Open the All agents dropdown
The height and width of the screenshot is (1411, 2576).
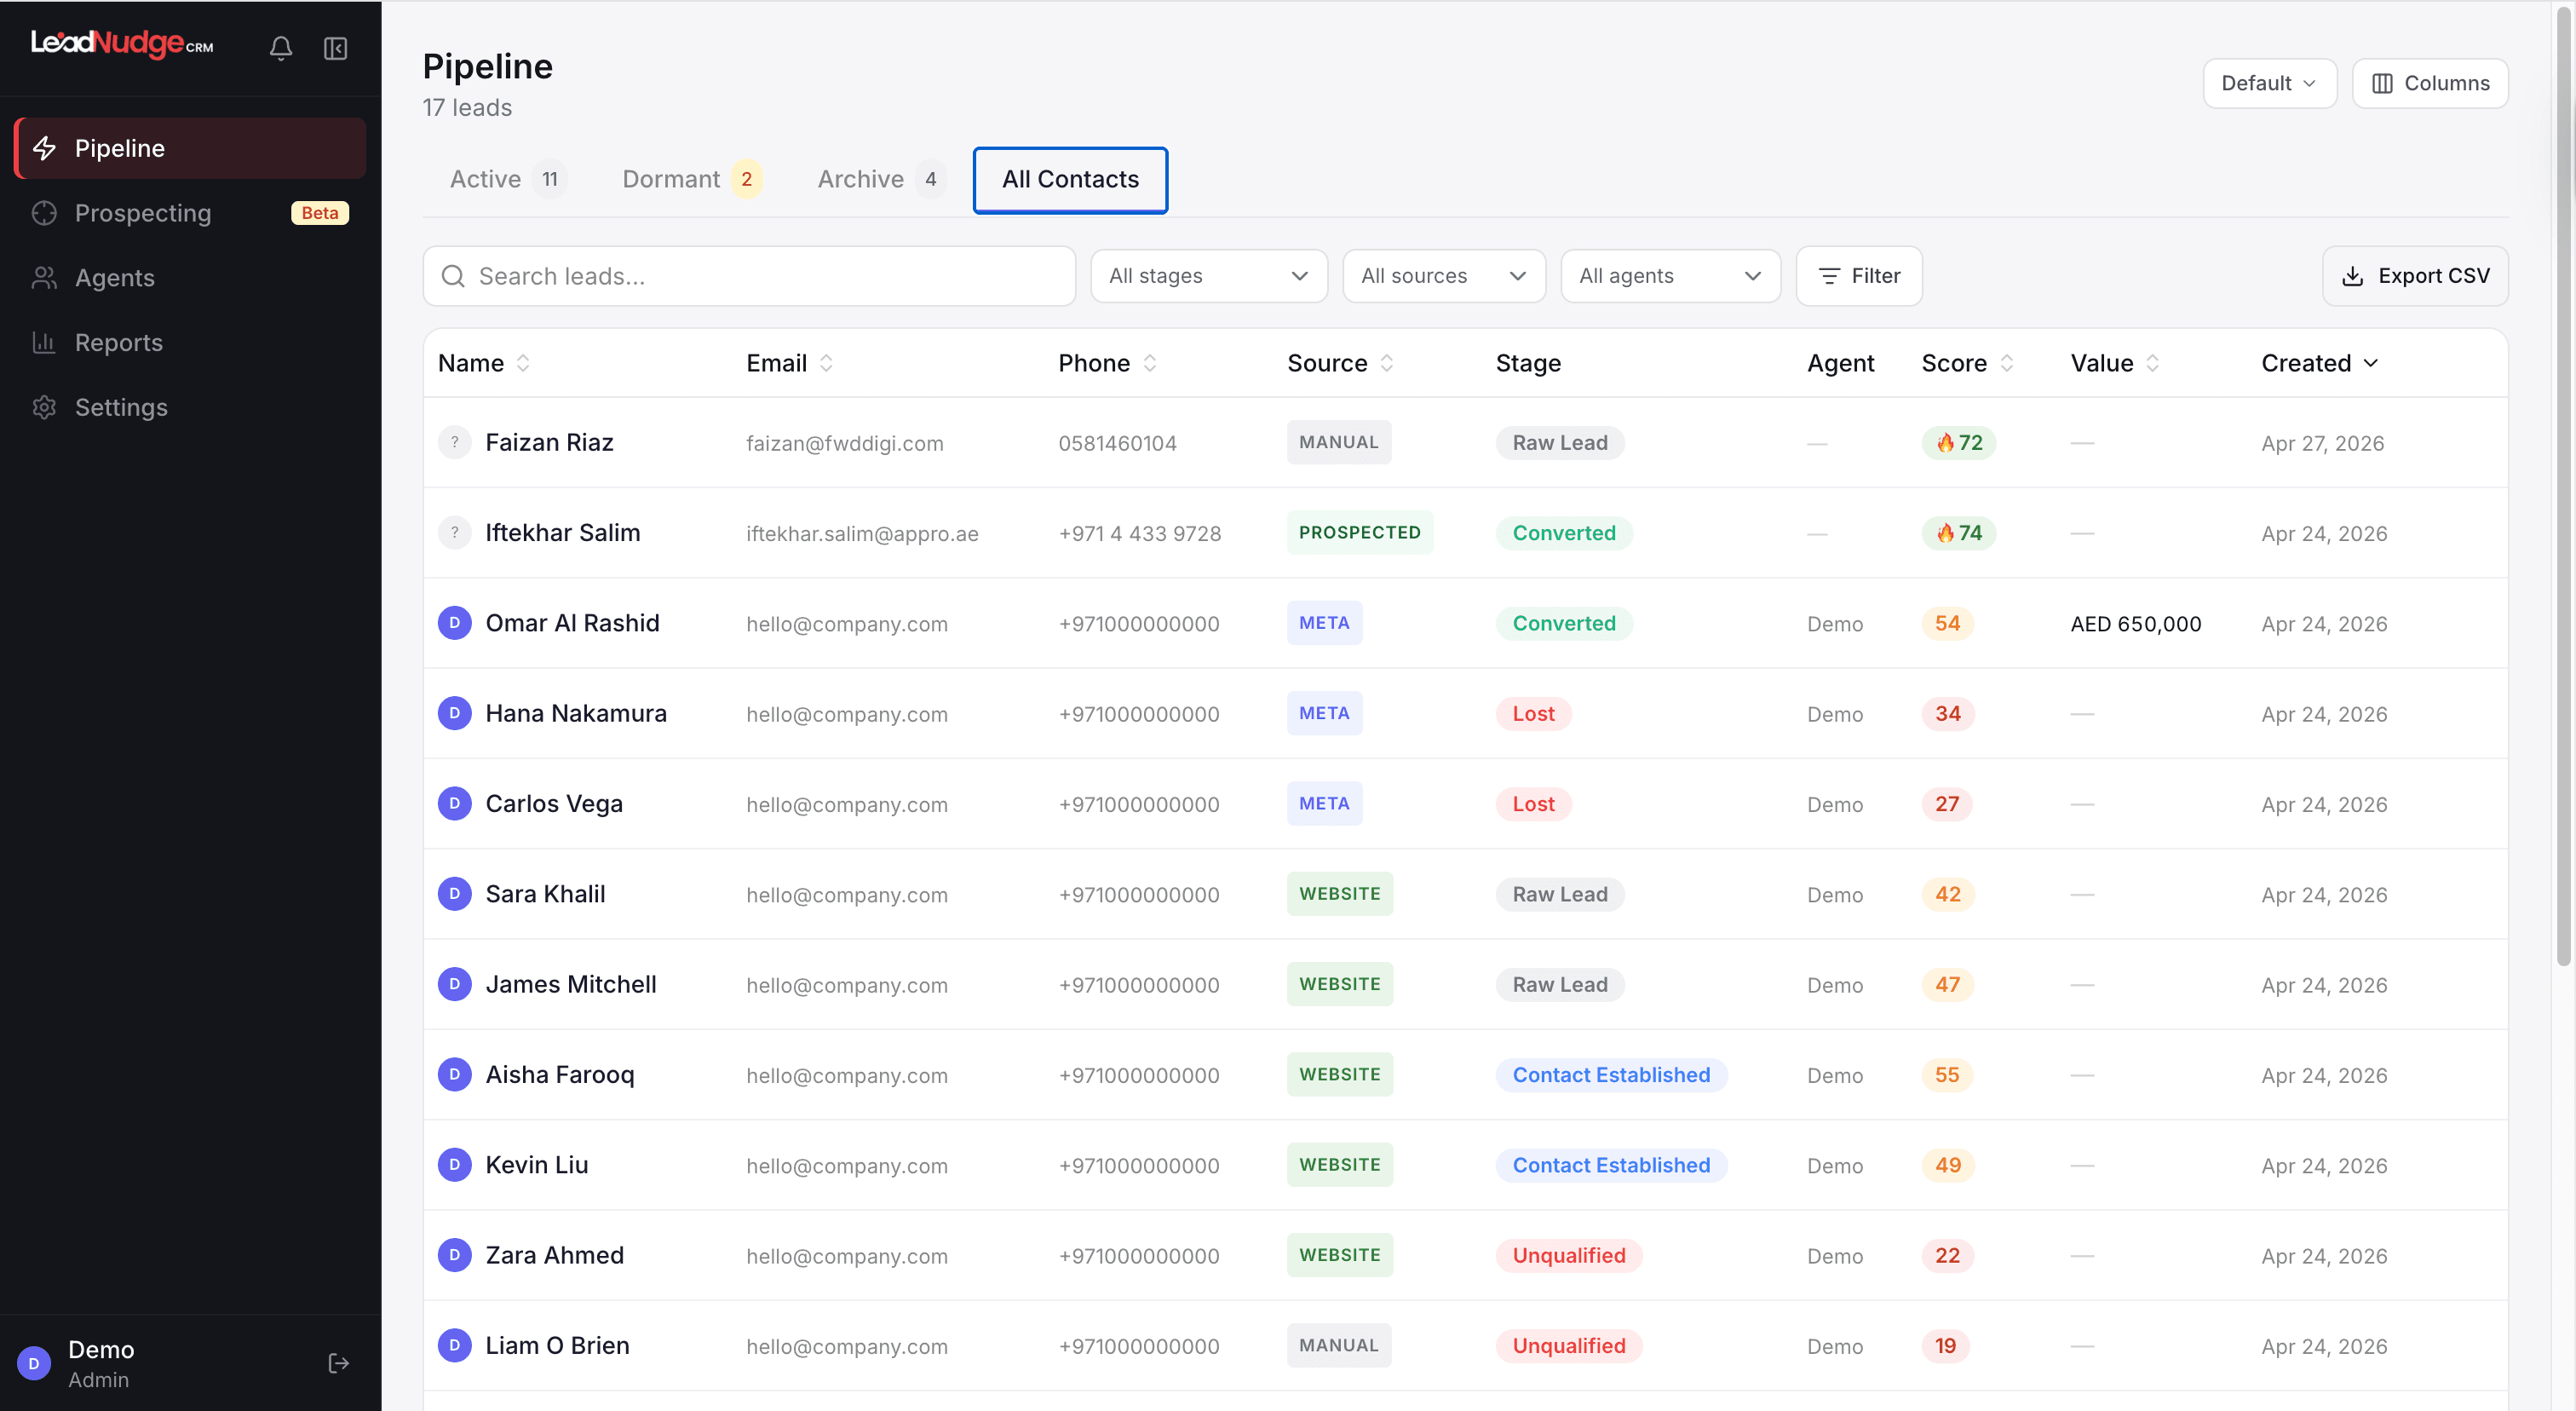coord(1670,276)
